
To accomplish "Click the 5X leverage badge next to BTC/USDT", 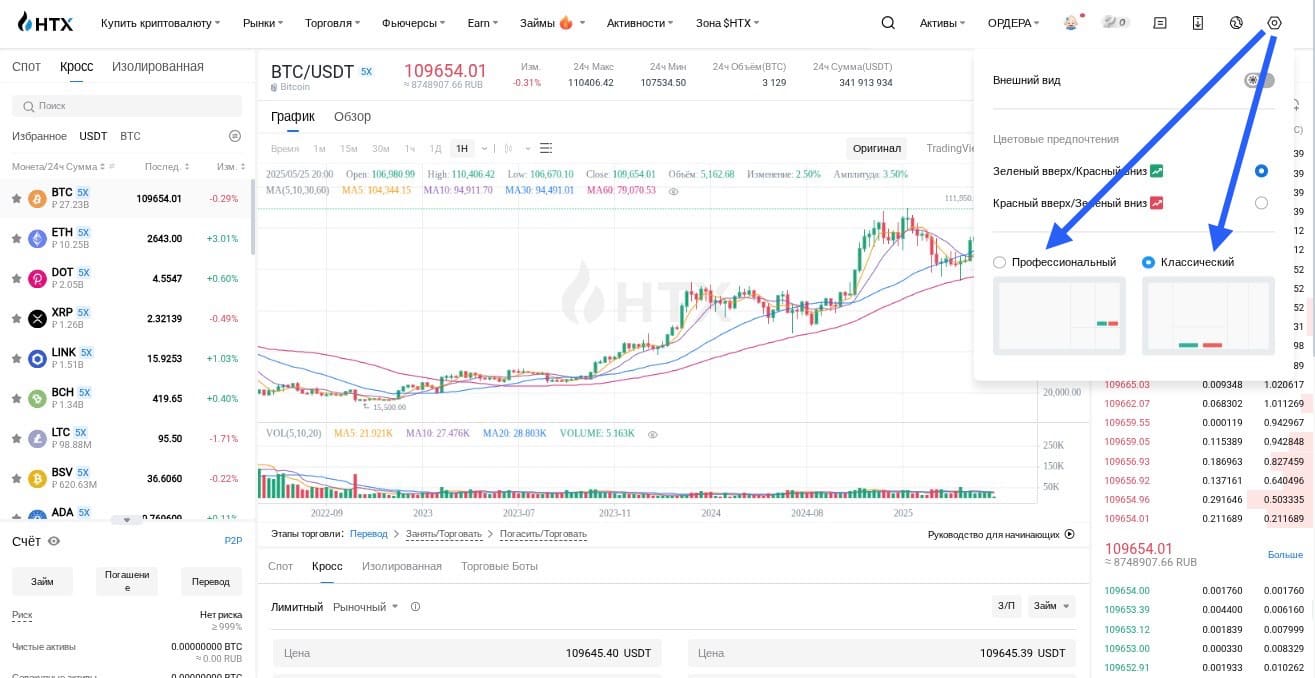I will click(366, 72).
